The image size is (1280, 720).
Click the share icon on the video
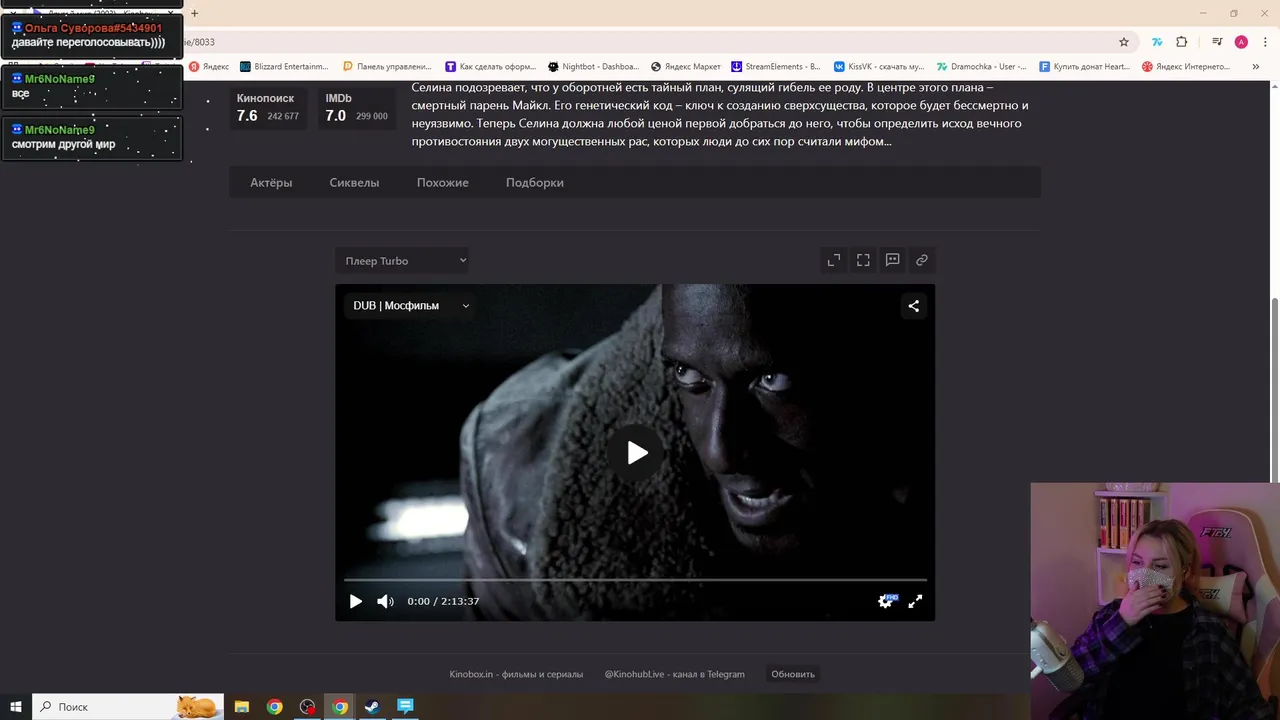point(913,306)
